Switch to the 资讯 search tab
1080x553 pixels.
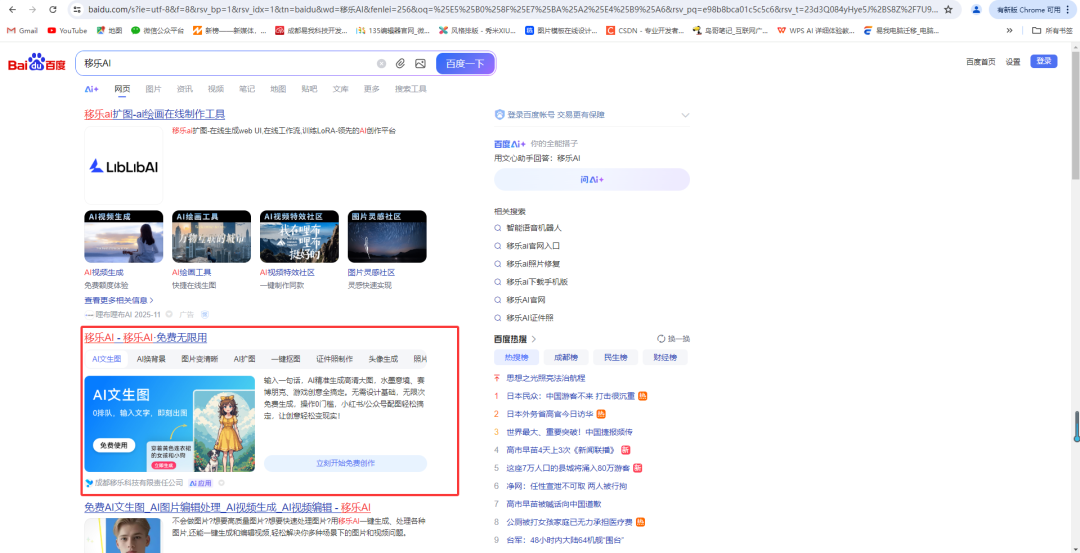coord(185,89)
